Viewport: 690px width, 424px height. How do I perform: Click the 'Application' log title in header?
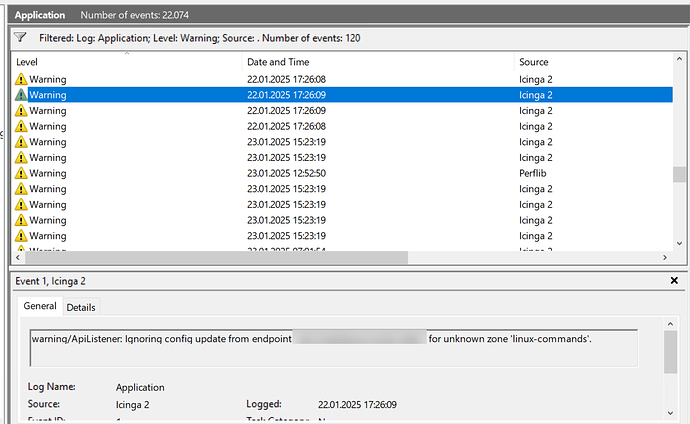pos(40,15)
